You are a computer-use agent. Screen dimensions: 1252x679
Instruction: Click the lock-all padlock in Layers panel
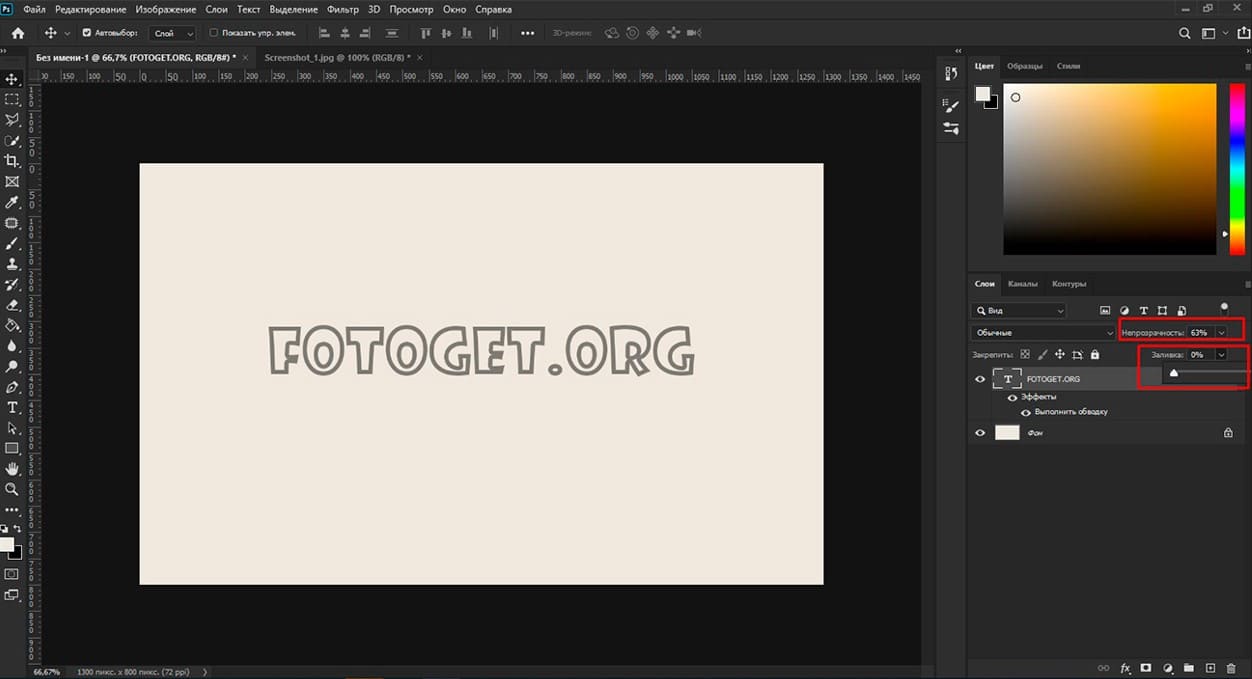pos(1095,354)
